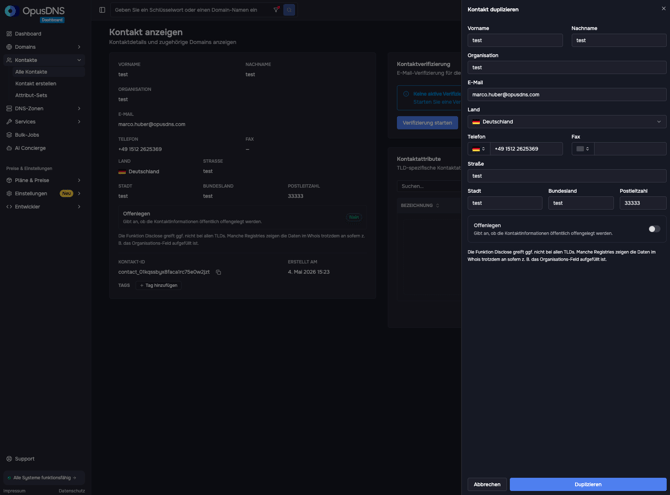Image resolution: width=670 pixels, height=495 pixels.
Task: Expand the Entwickler chevron
Action: click(79, 207)
